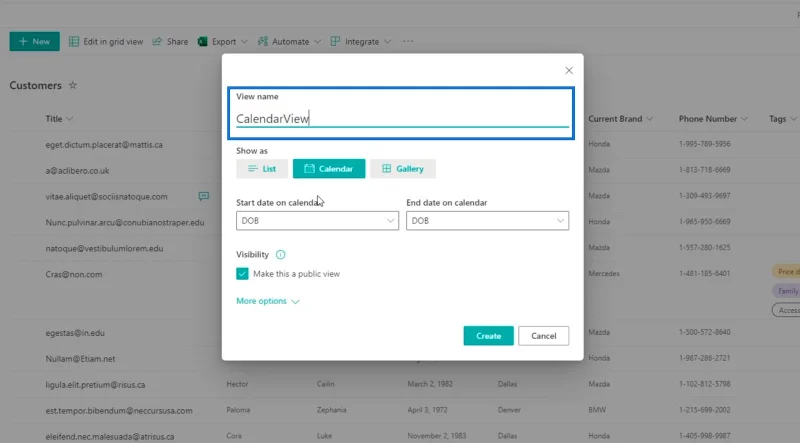Open Edit in grid view
The height and width of the screenshot is (443, 800).
[x=106, y=41]
